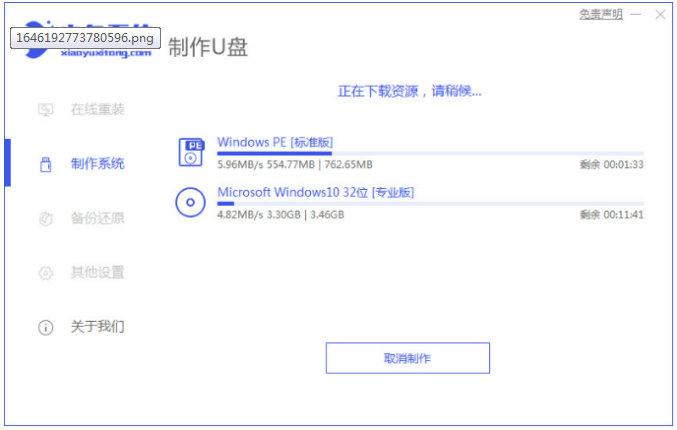Click the info circle icon beside 关于我们
Image resolution: width=677 pixels, height=430 pixels.
[x=45, y=327]
